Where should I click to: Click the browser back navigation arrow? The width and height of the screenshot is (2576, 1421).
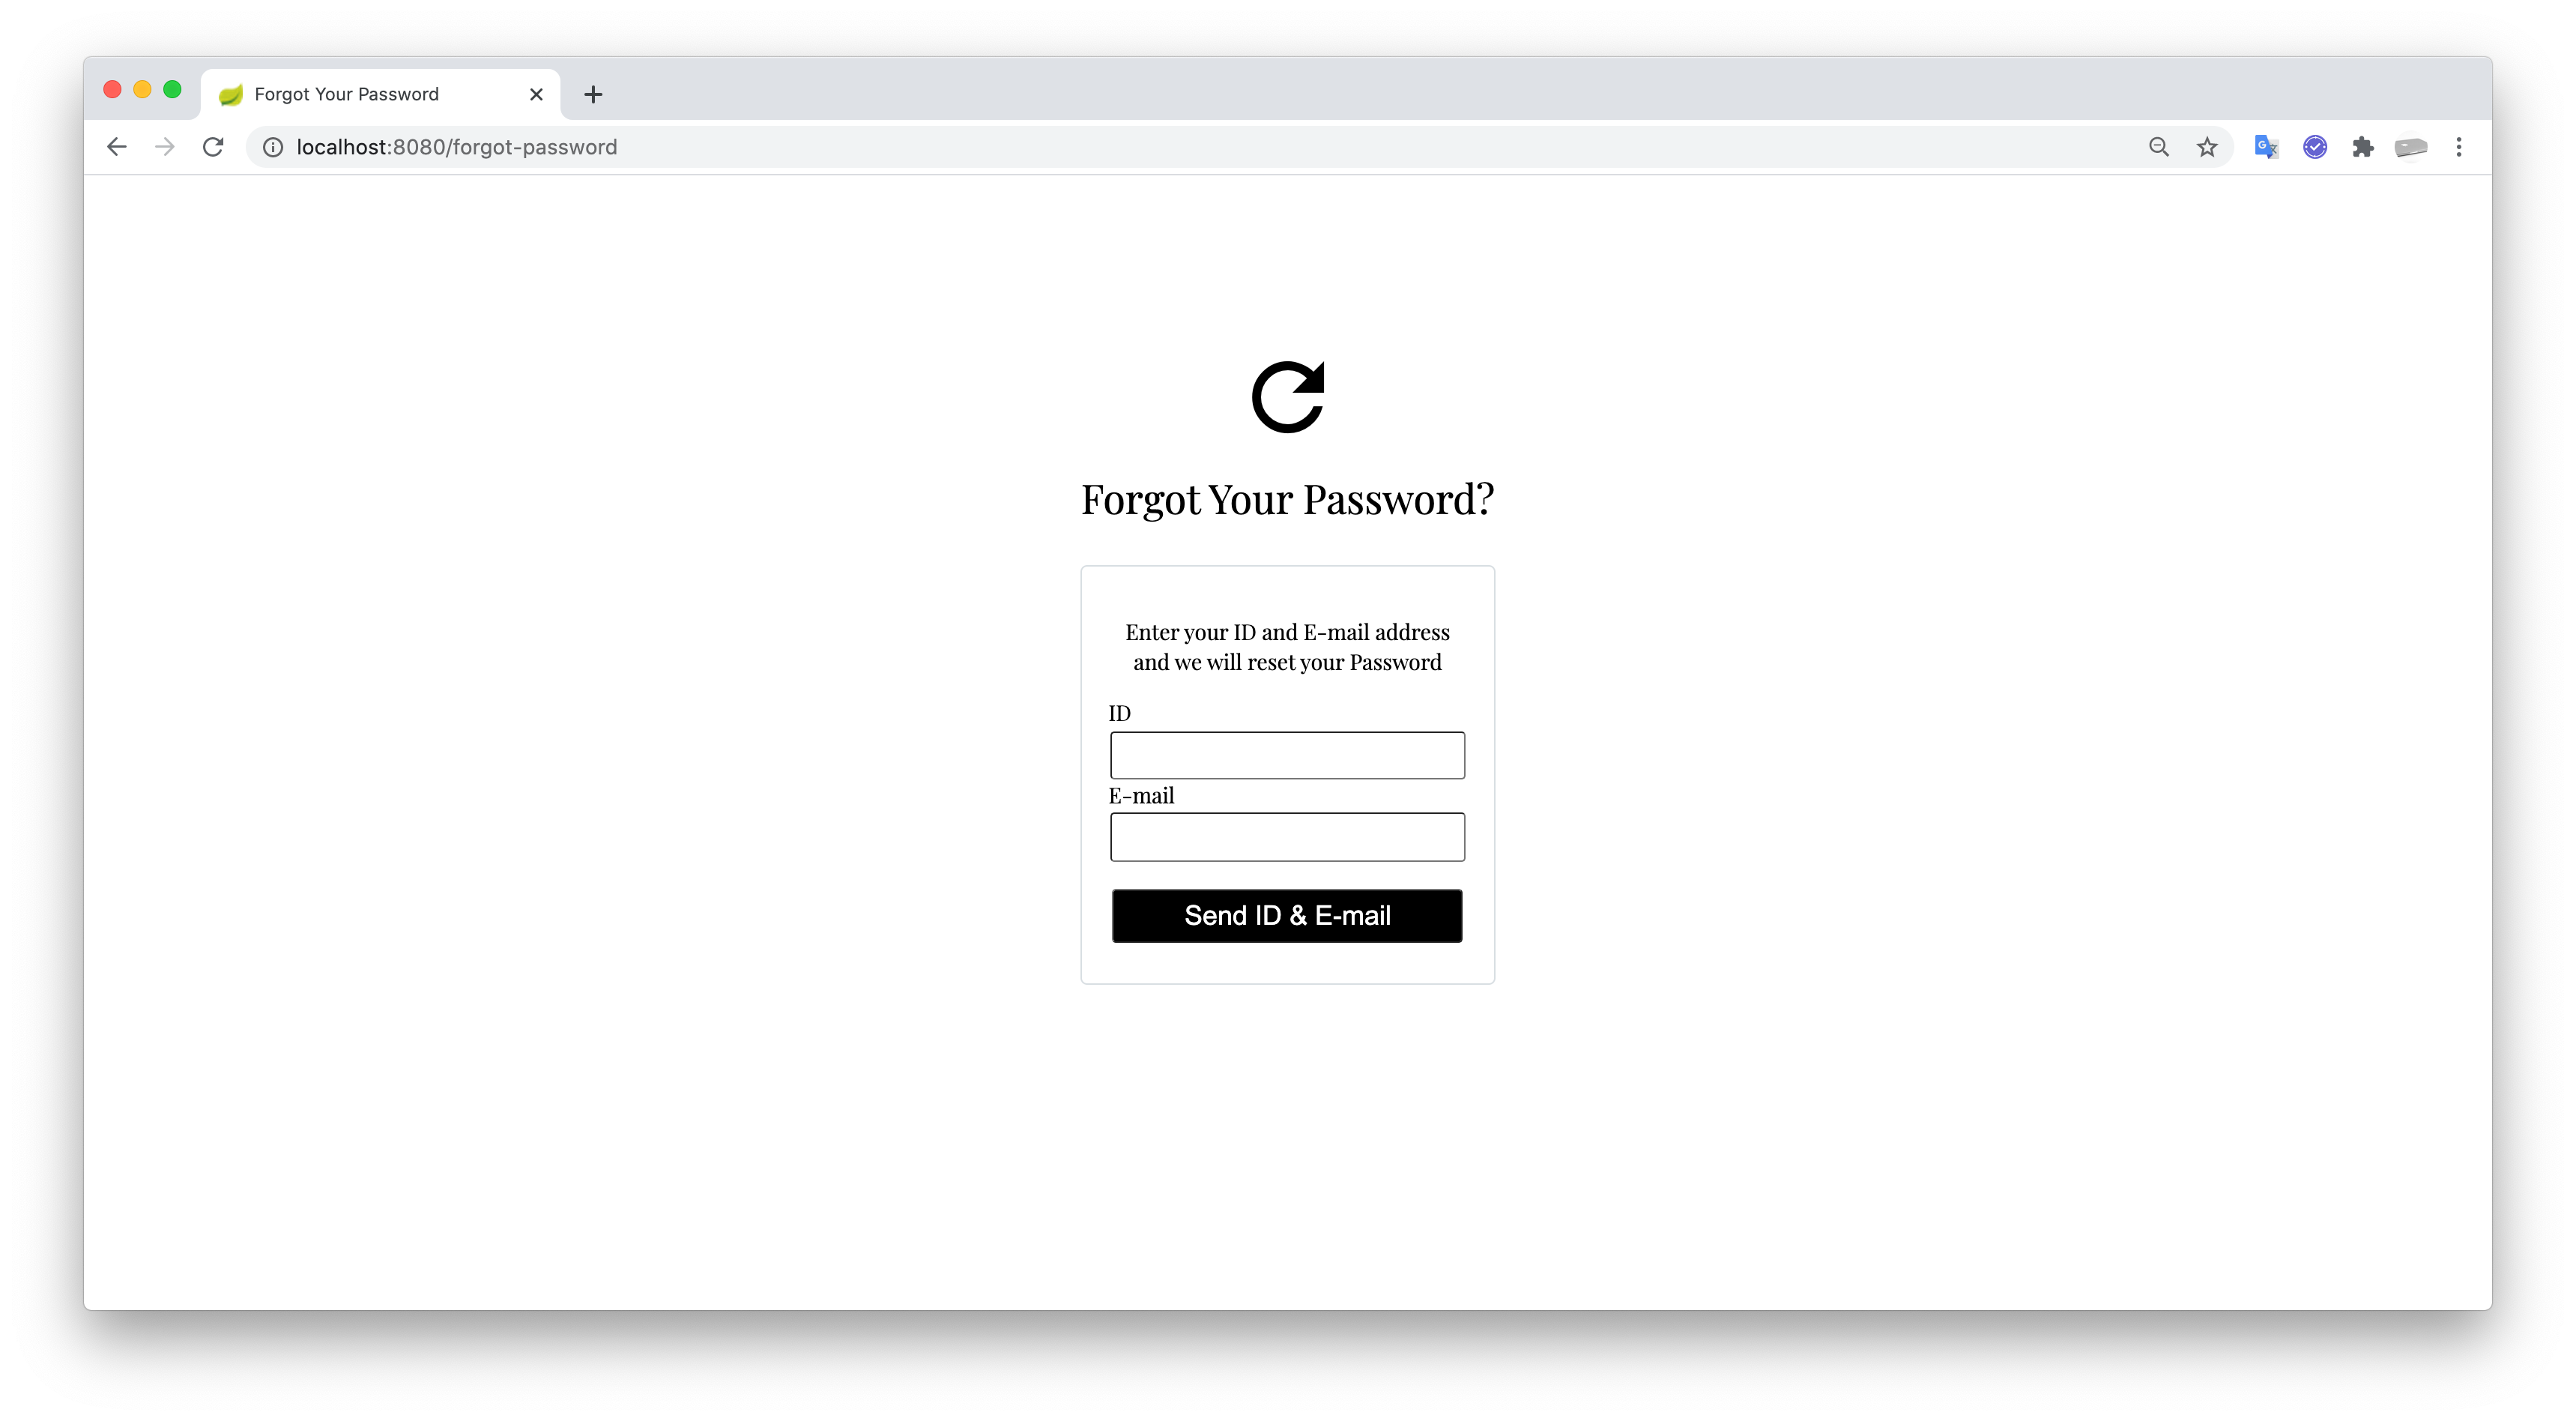(x=115, y=145)
